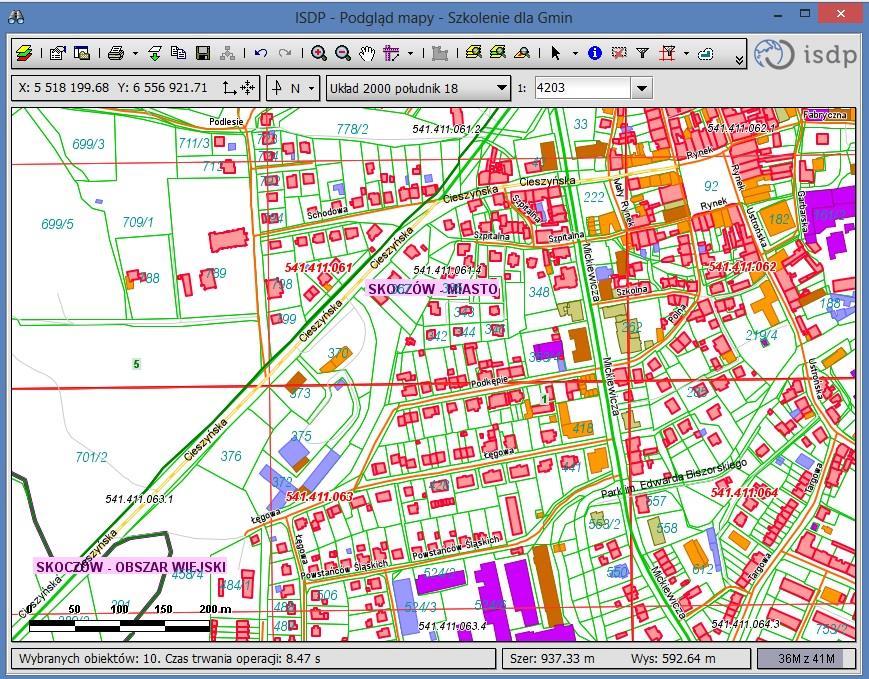Click the center-on-coordinates crosshair icon

pos(247,88)
